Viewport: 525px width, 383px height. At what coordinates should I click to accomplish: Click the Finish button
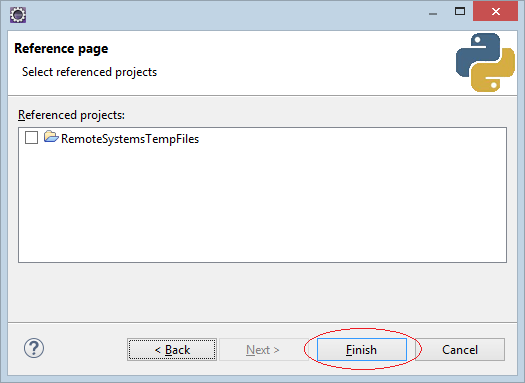click(362, 350)
